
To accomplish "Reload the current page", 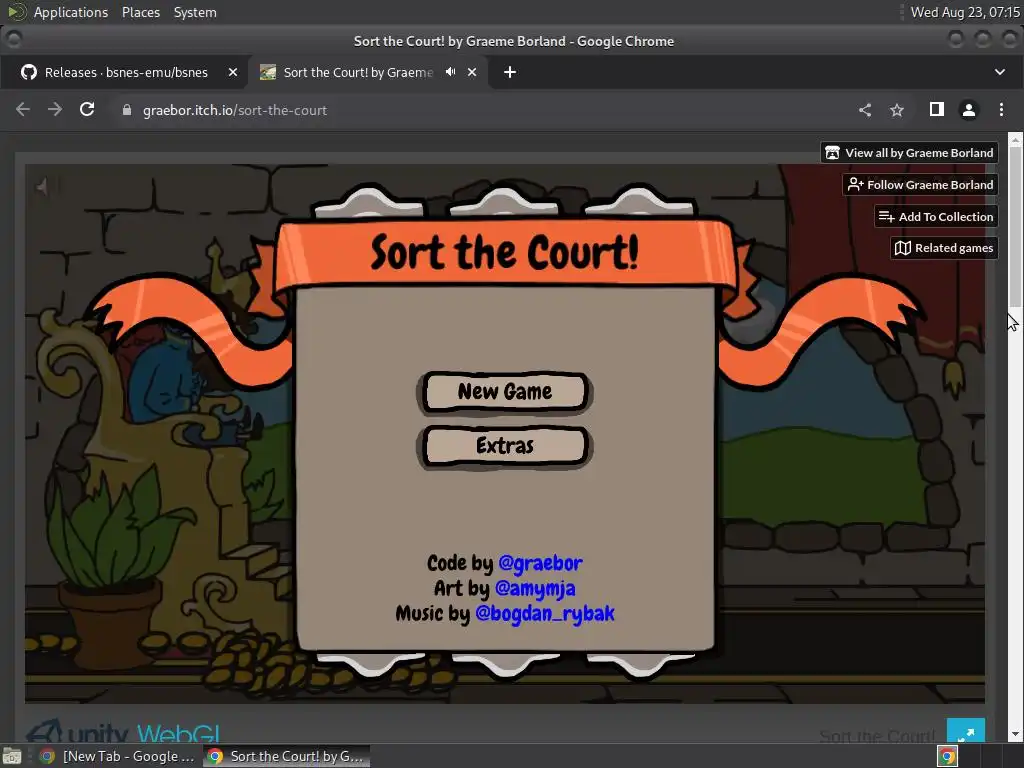I will pos(87,110).
